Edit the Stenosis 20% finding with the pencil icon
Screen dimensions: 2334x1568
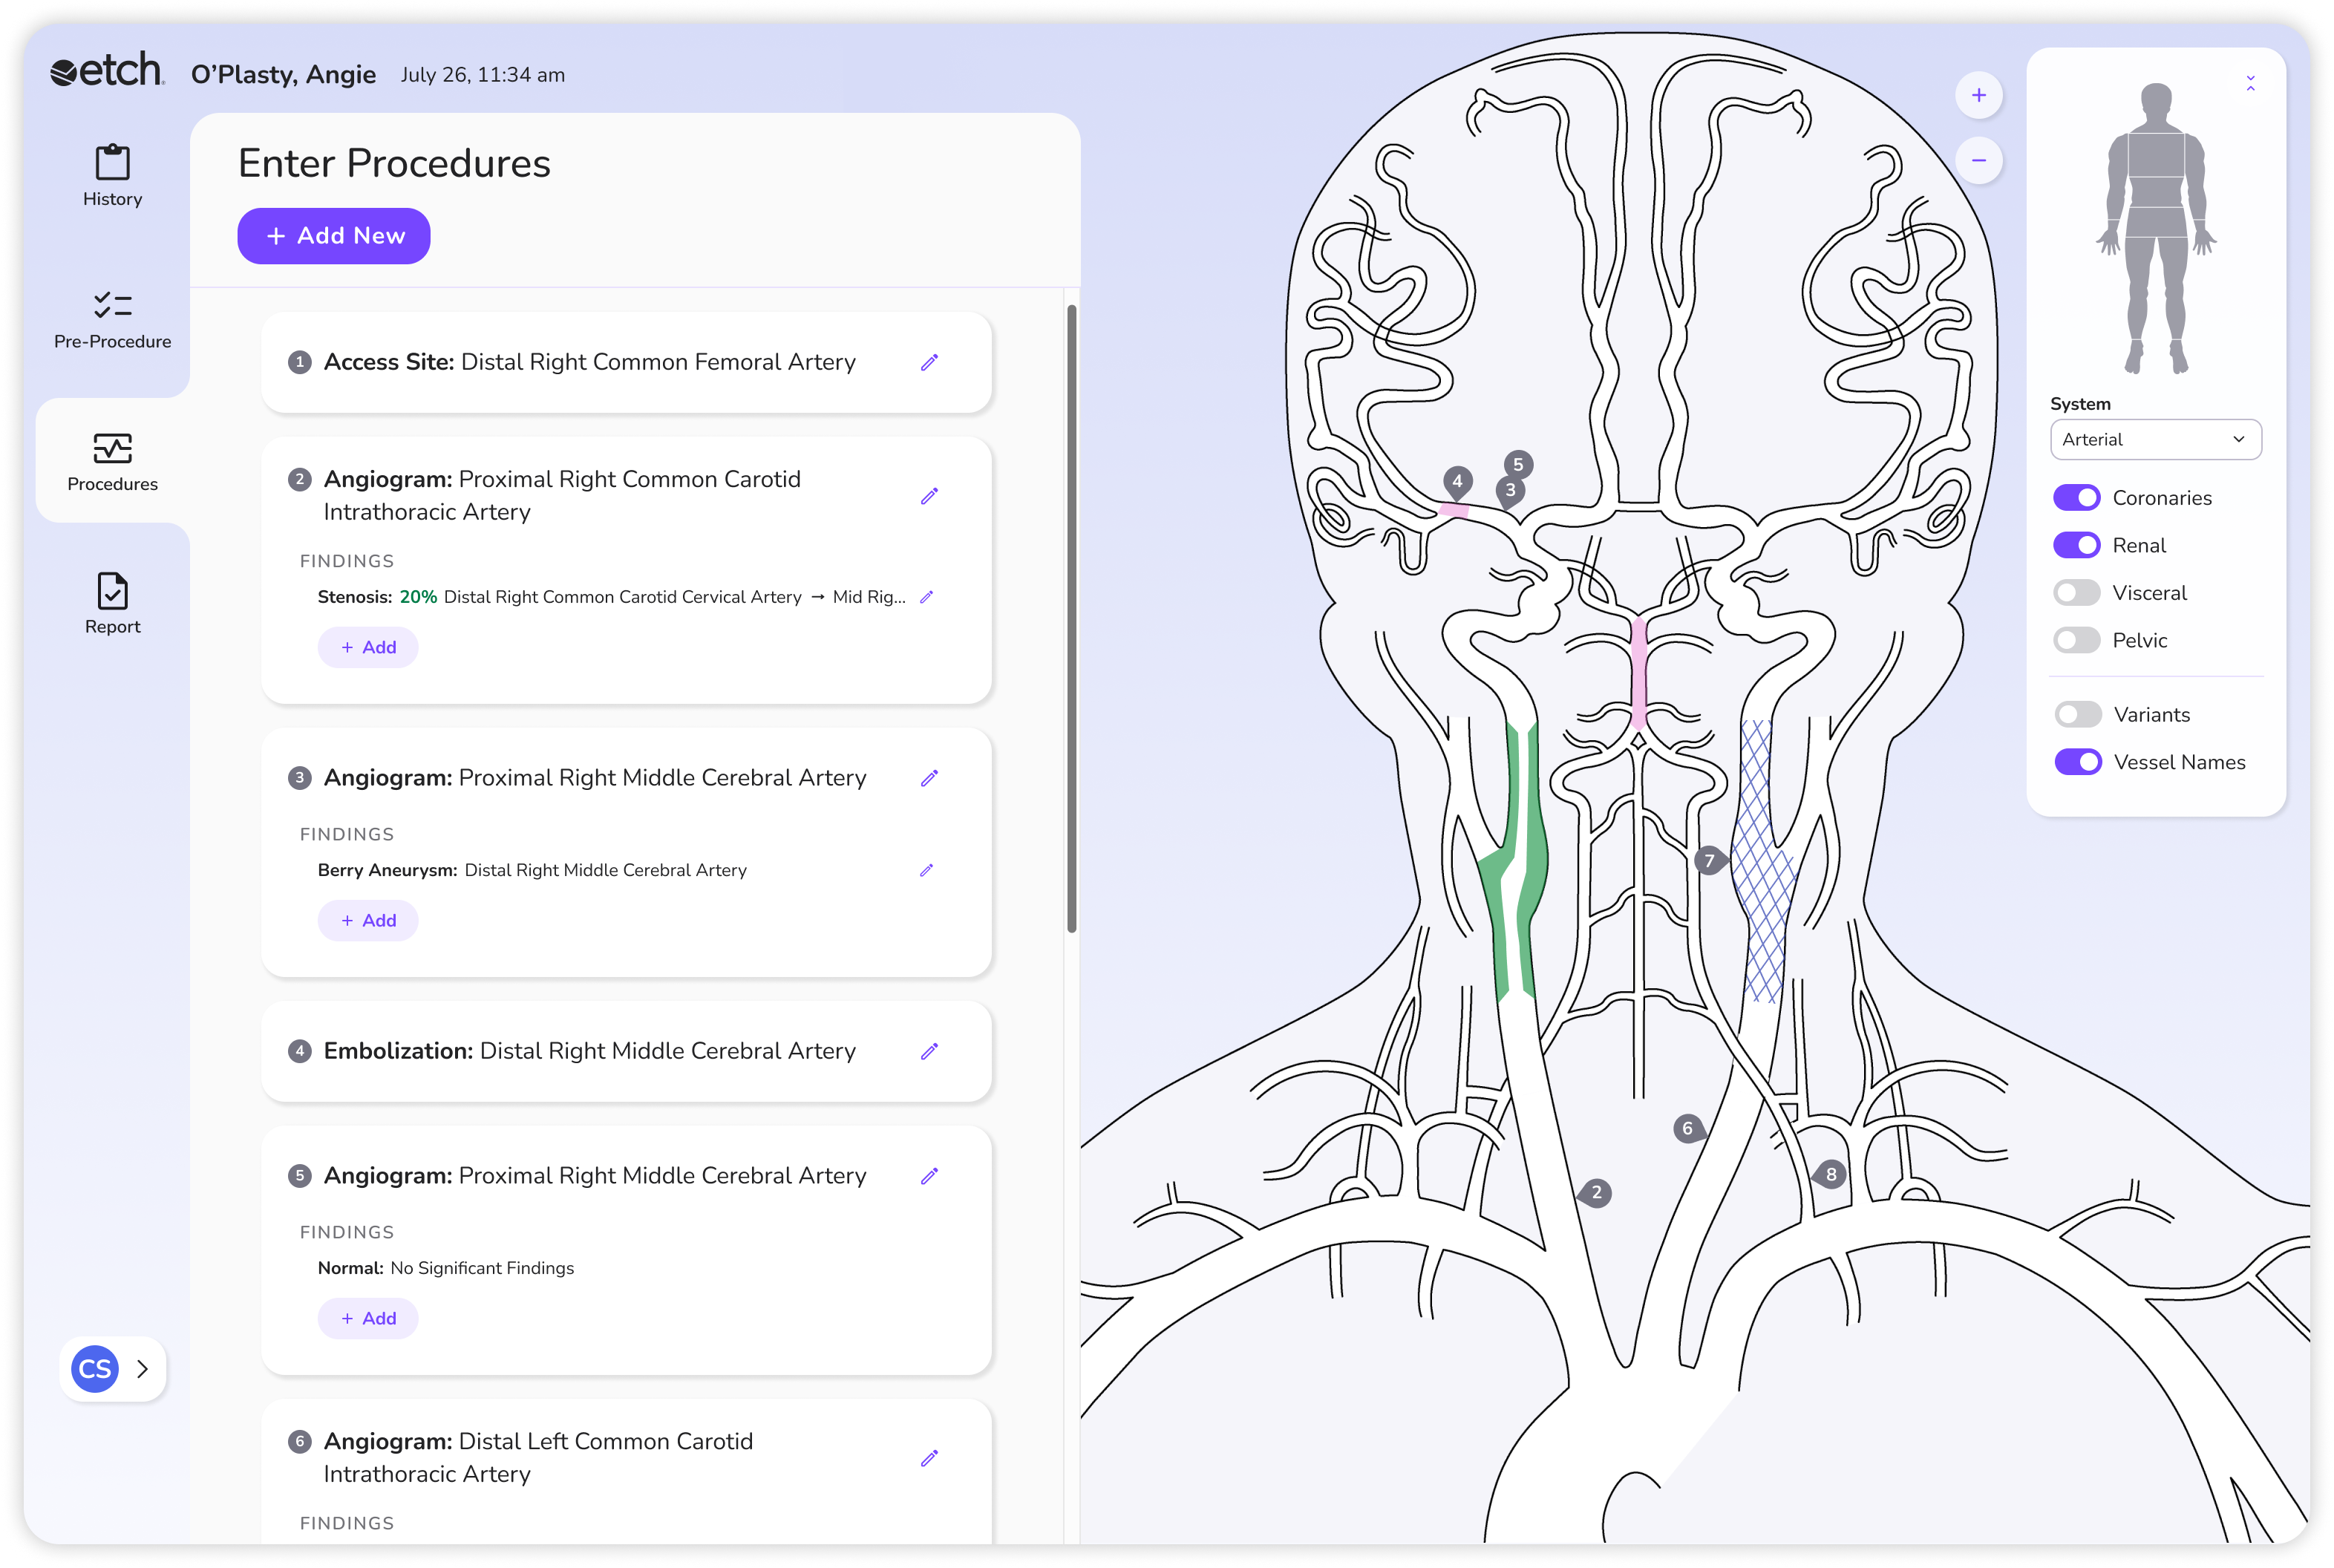point(926,597)
